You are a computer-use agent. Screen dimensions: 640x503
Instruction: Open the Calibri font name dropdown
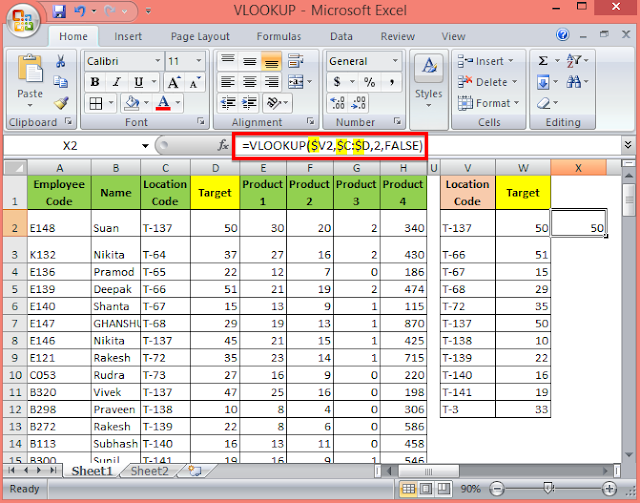click(x=158, y=61)
